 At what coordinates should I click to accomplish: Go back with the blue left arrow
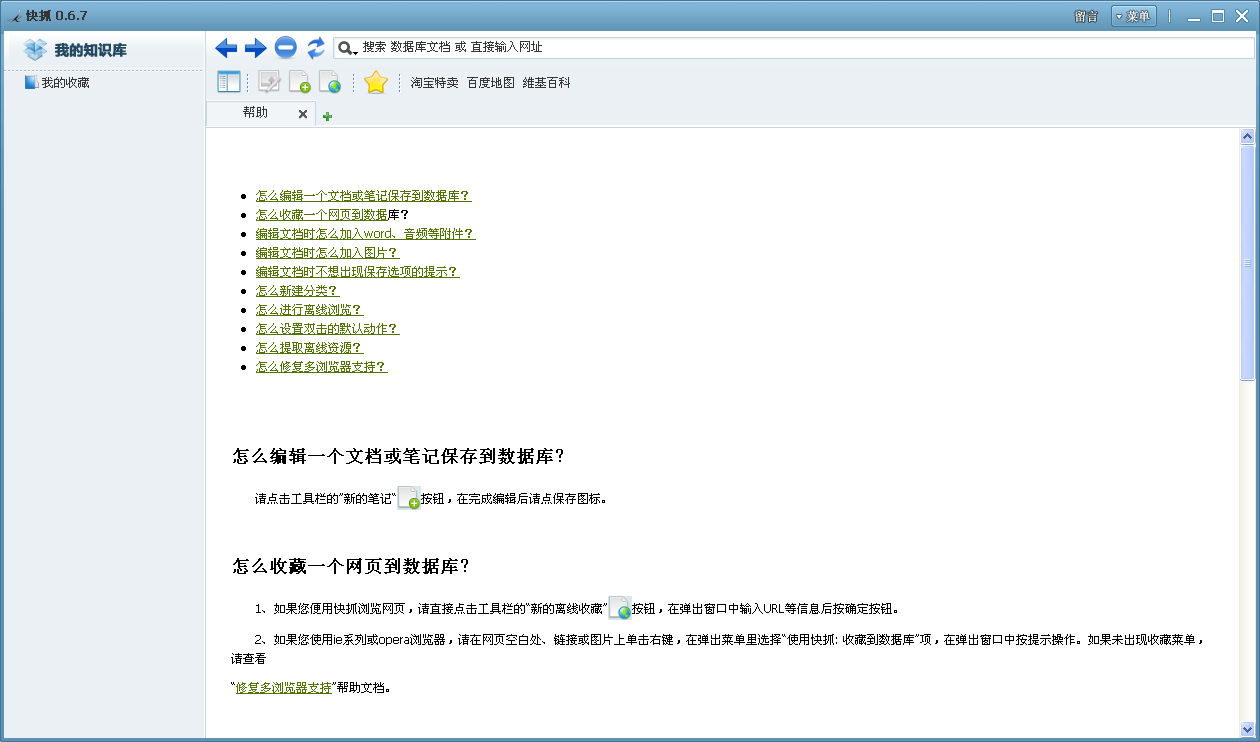[x=226, y=47]
